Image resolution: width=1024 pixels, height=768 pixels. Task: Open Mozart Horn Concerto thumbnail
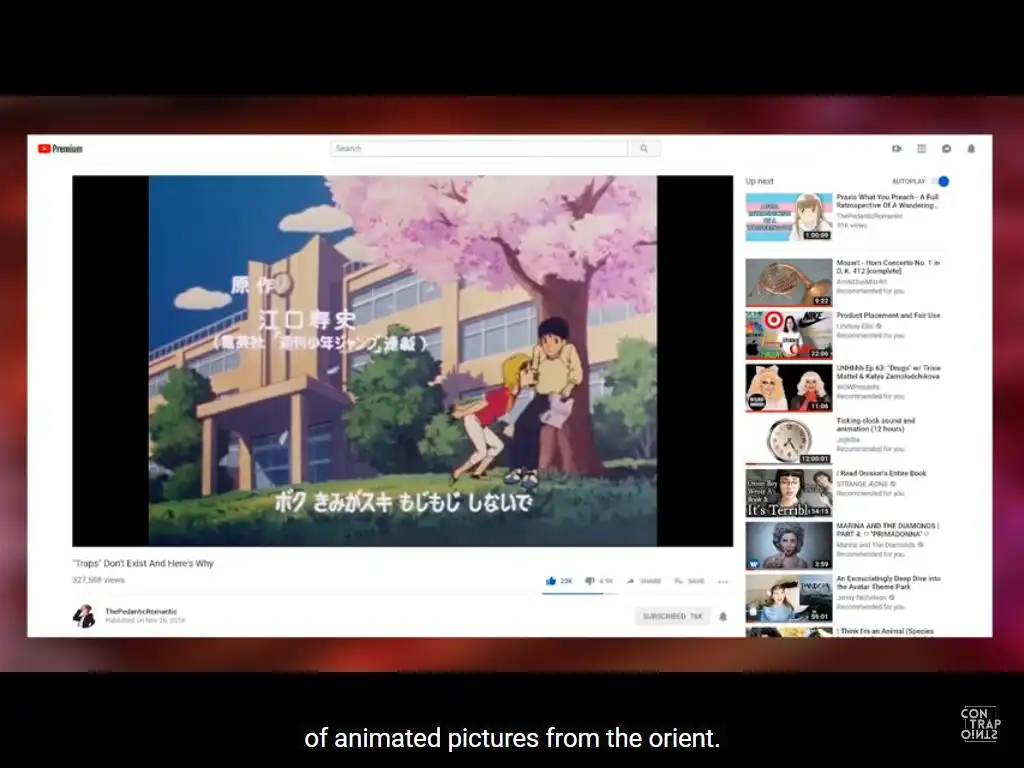[789, 283]
